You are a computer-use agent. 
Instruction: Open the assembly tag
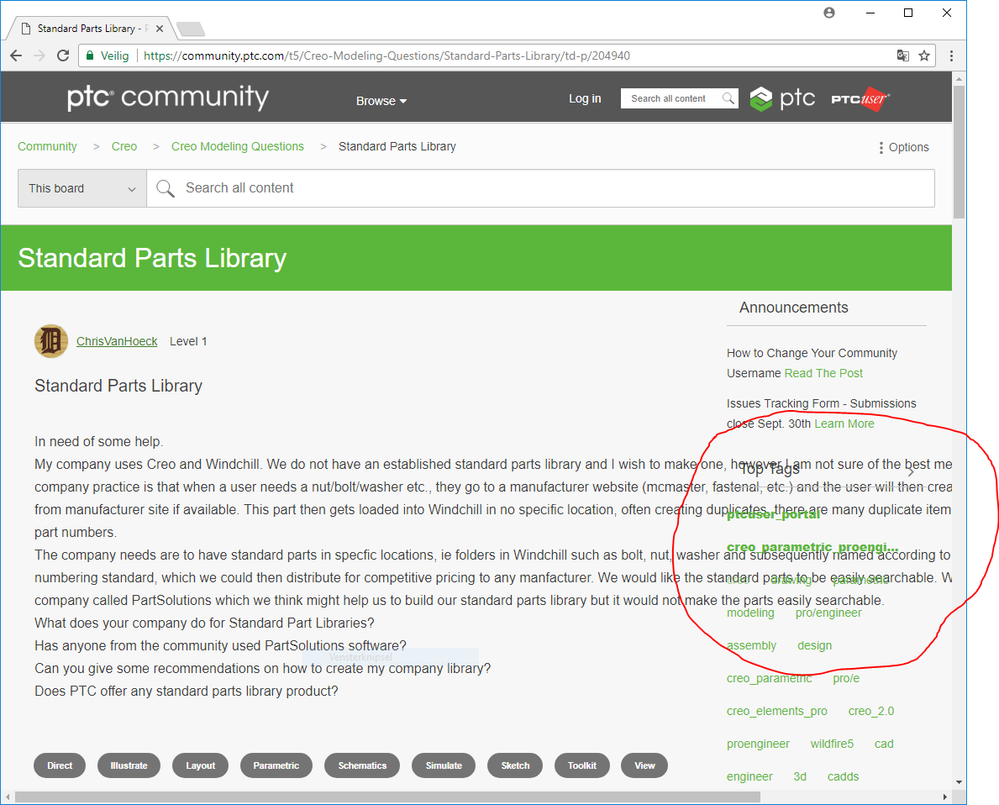click(x=752, y=646)
